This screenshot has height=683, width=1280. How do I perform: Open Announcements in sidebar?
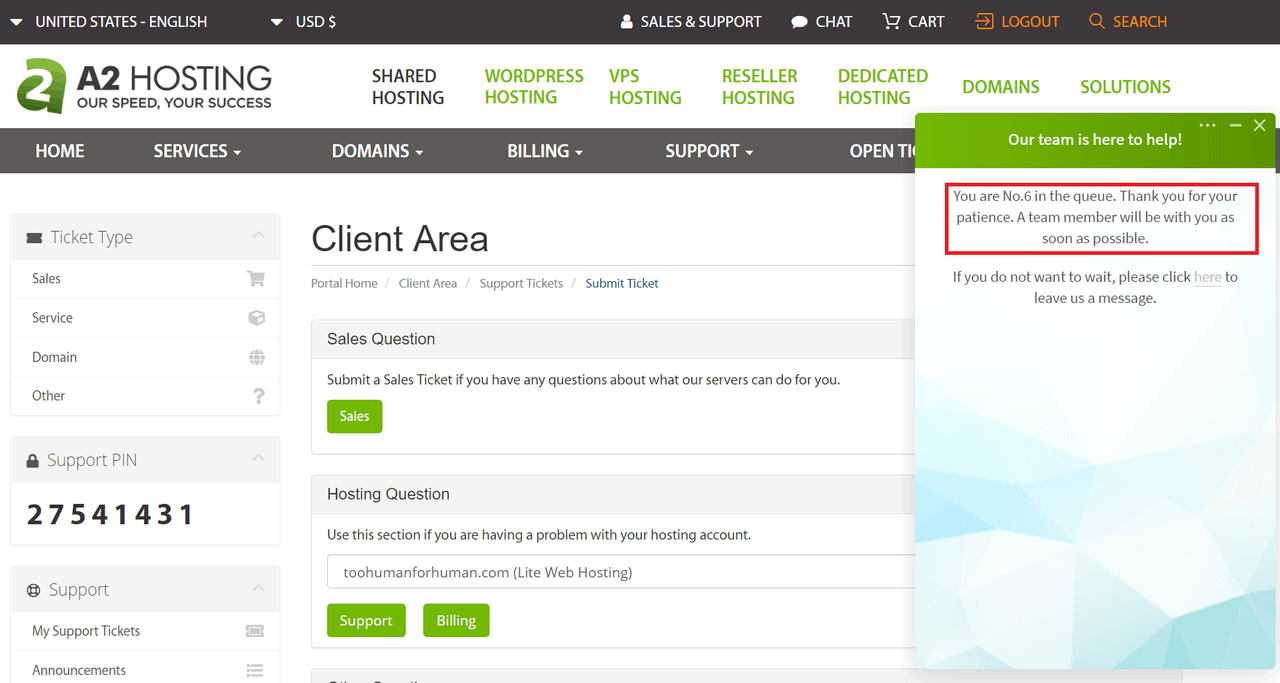145,670
